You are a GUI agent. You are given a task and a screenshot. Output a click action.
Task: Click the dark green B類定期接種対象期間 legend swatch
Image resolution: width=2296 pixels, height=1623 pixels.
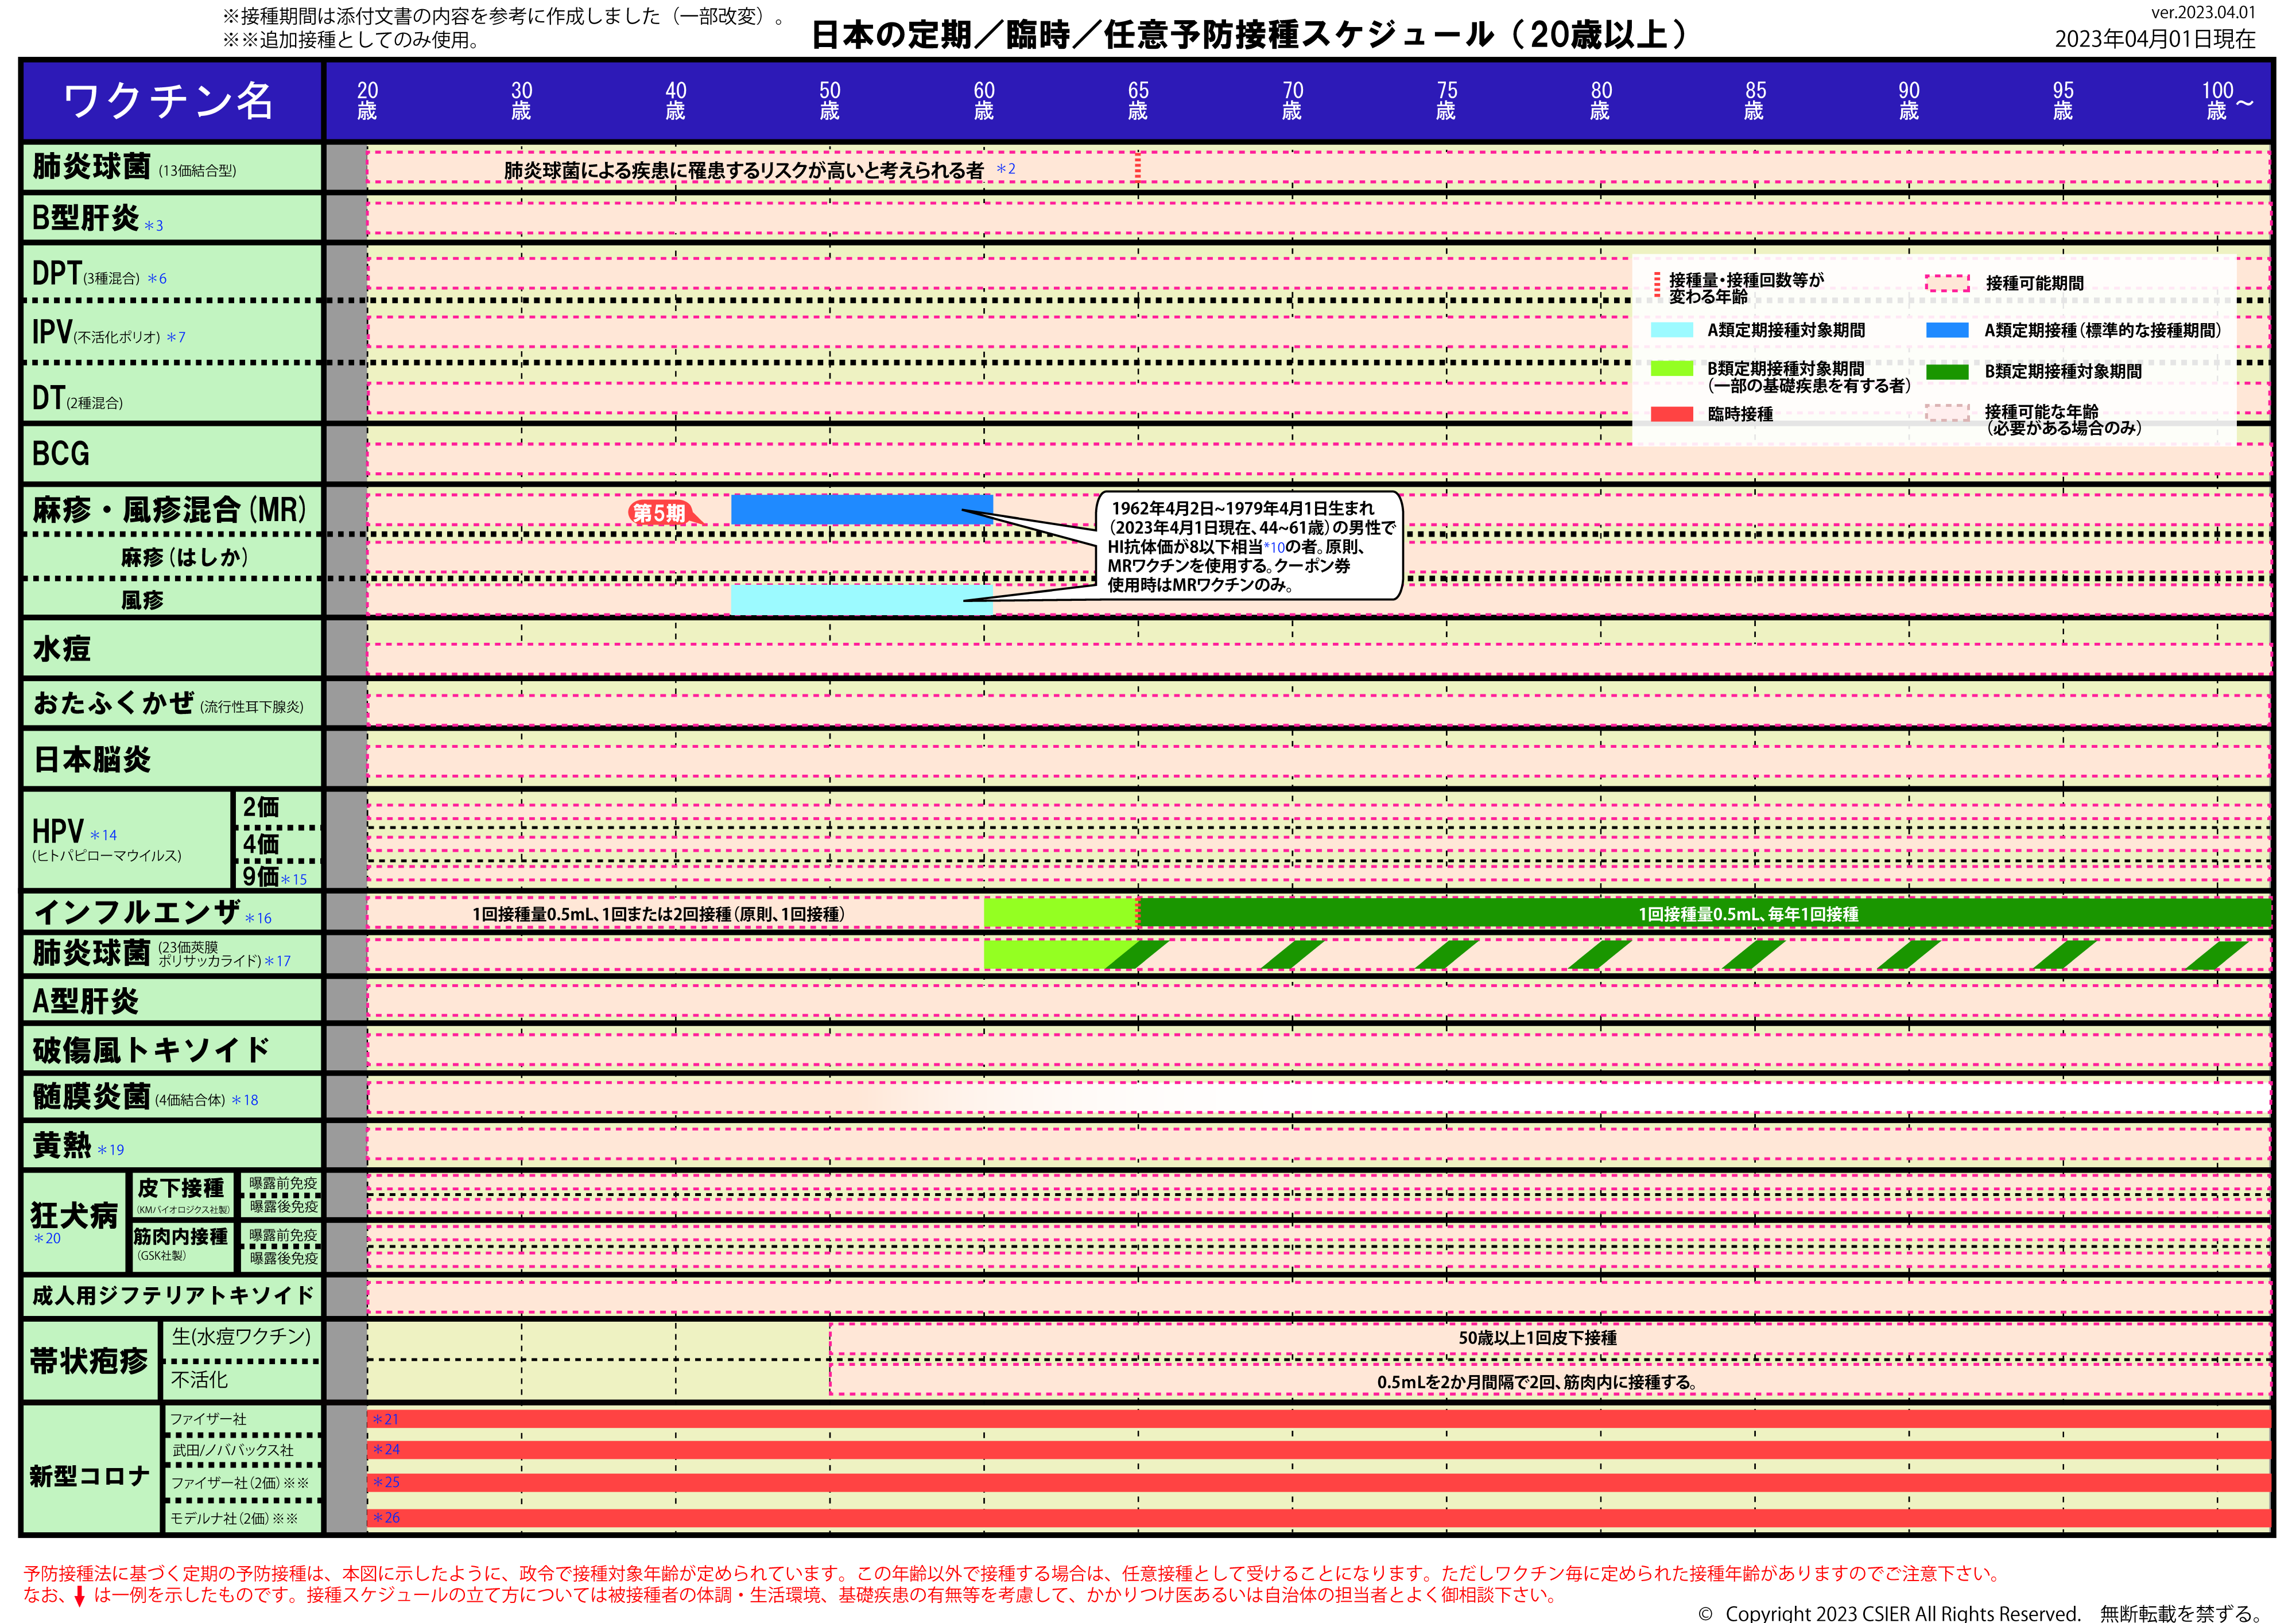click(x=1947, y=371)
